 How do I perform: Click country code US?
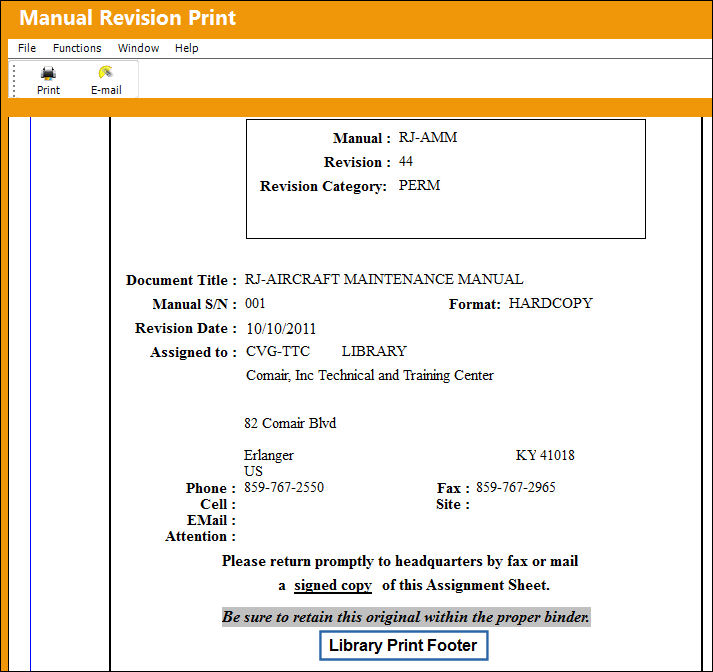pos(253,471)
